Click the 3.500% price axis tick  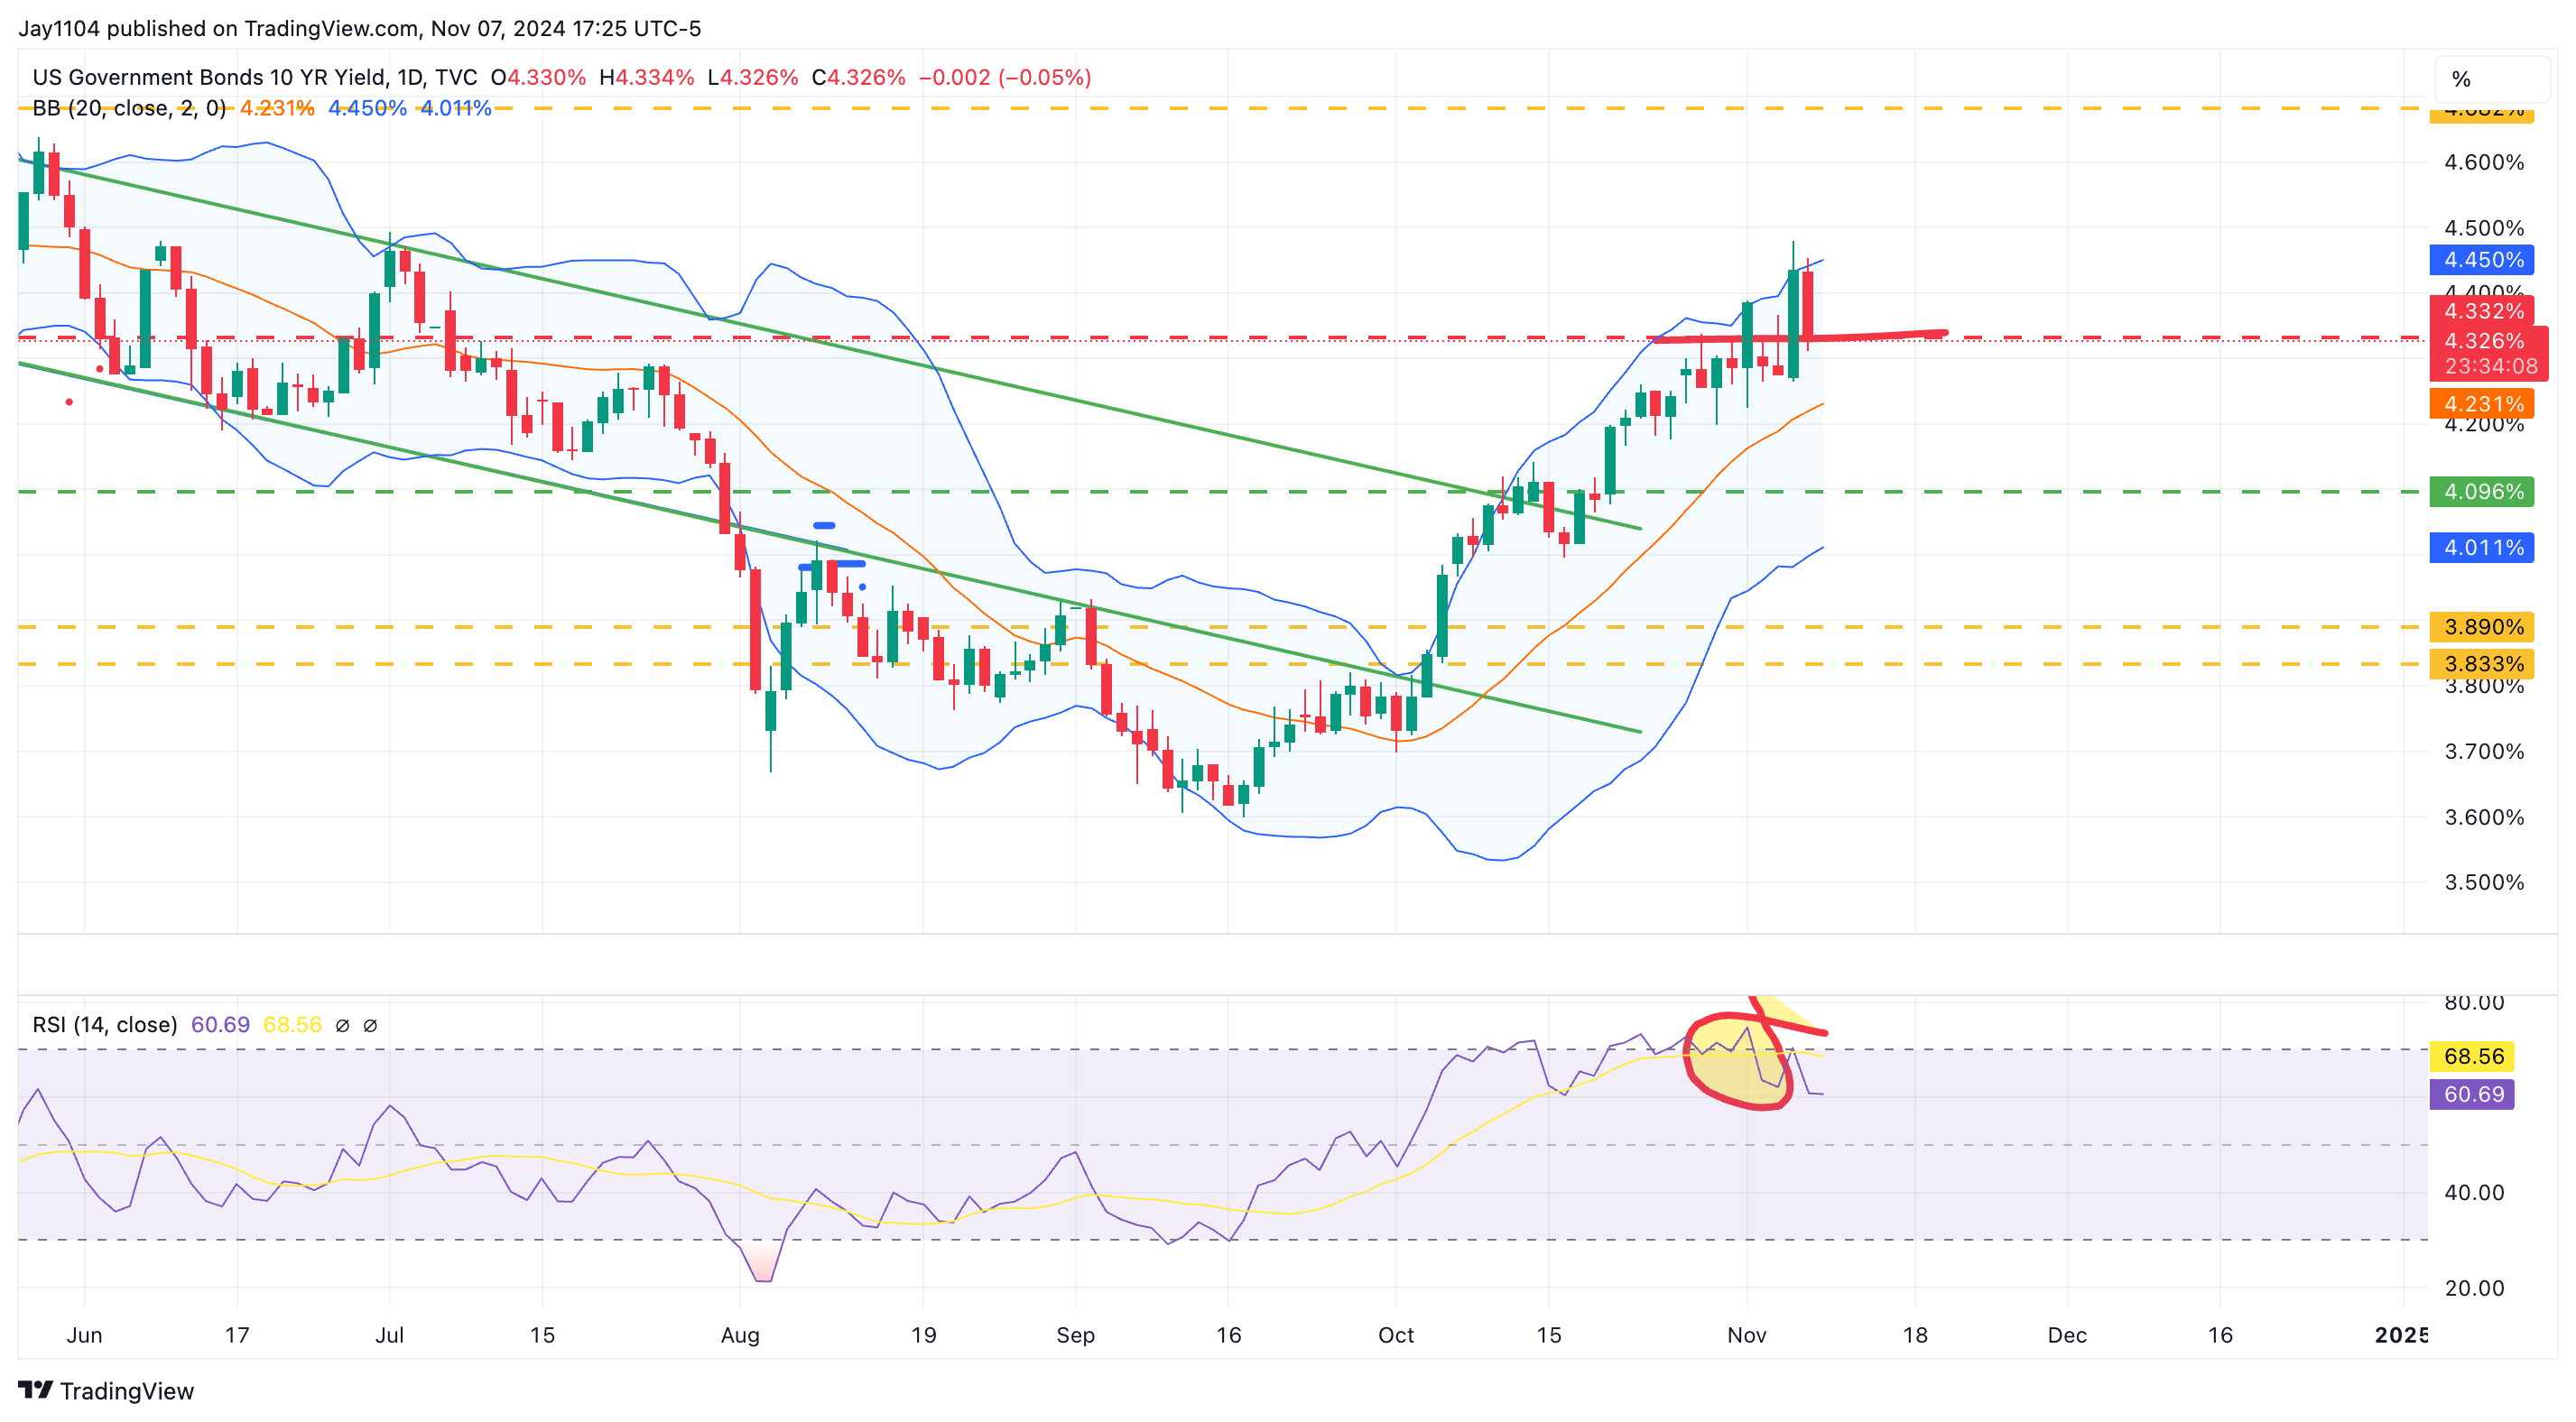pyautogui.click(x=2484, y=882)
